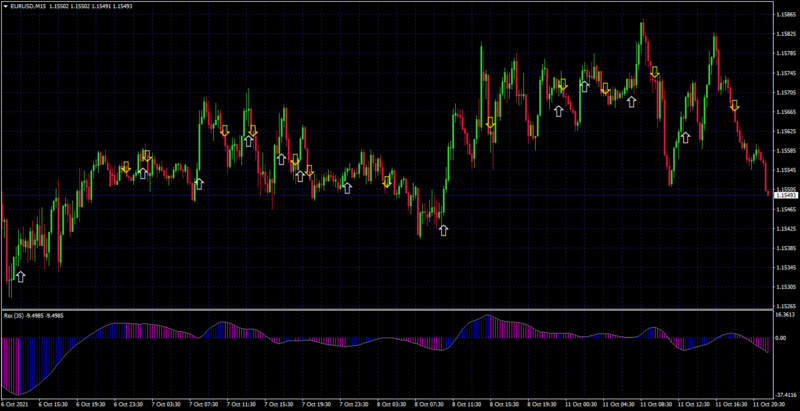Click the 1.15465 price axis label
This screenshot has height=411, width=800.
pyautogui.click(x=784, y=209)
